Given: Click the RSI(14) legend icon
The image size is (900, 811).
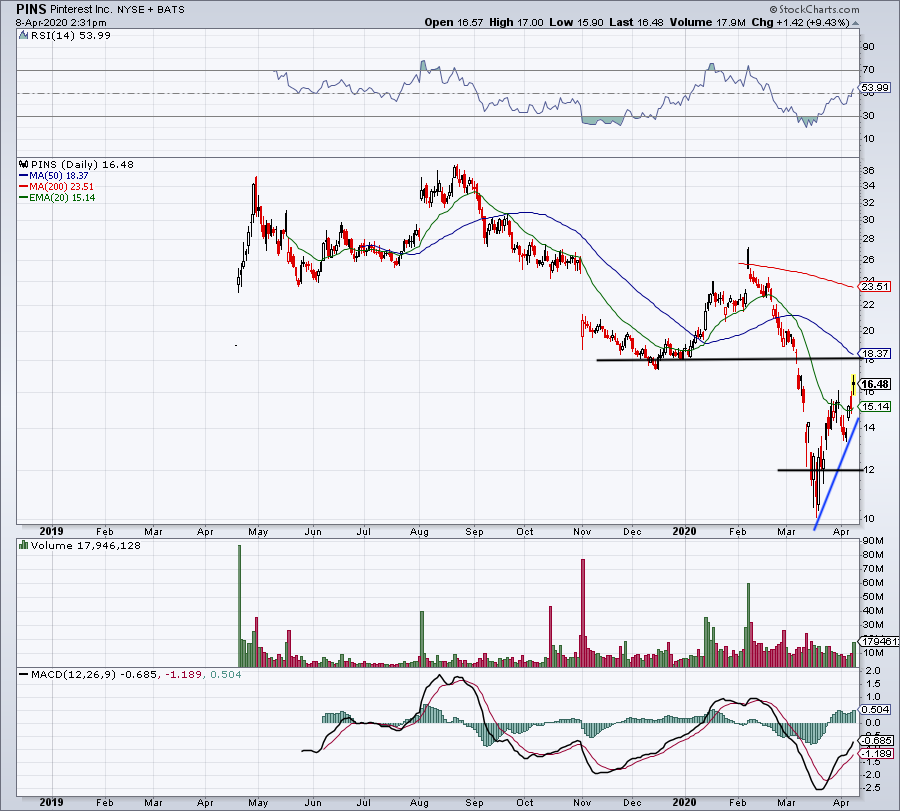Looking at the screenshot, I should 24,36.
